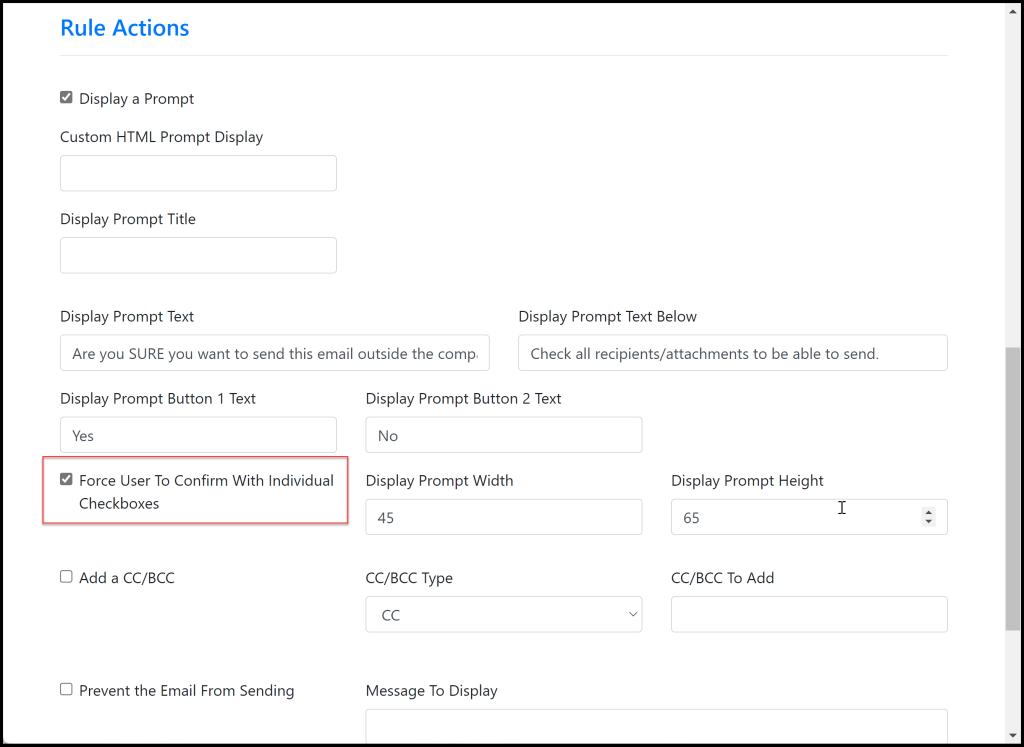Select the Display Prompt Width value 45
The height and width of the screenshot is (747, 1024).
503,517
